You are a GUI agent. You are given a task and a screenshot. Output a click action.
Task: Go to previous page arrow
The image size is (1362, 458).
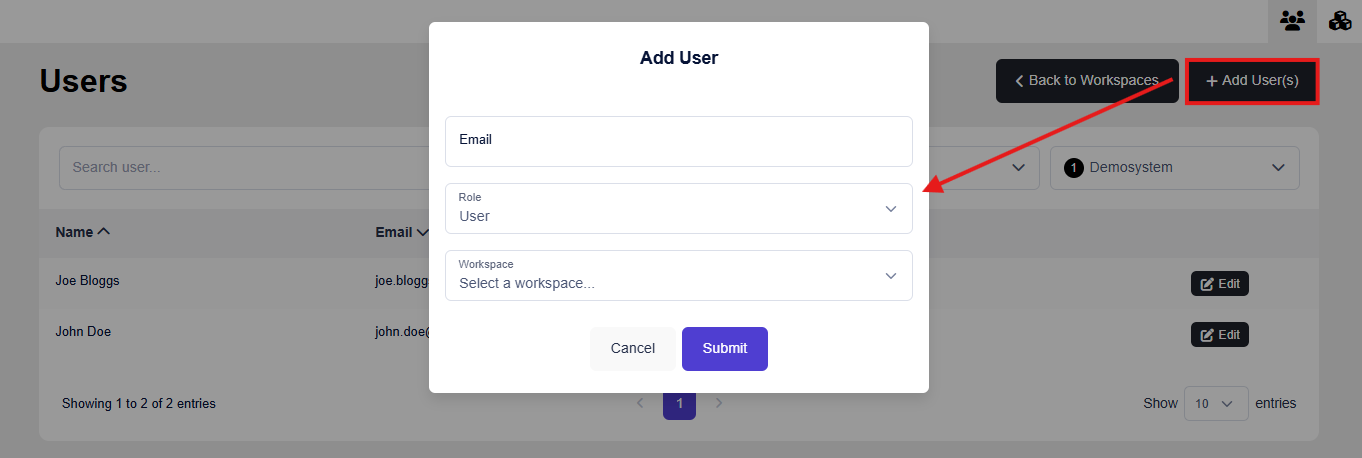click(x=641, y=403)
